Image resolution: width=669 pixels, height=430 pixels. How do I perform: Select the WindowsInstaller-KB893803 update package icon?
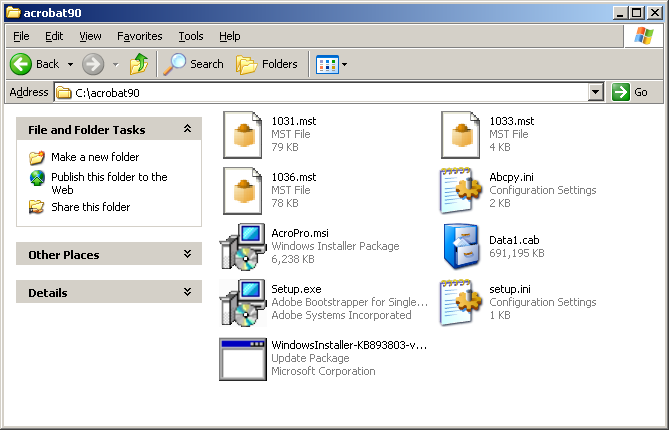click(242, 359)
